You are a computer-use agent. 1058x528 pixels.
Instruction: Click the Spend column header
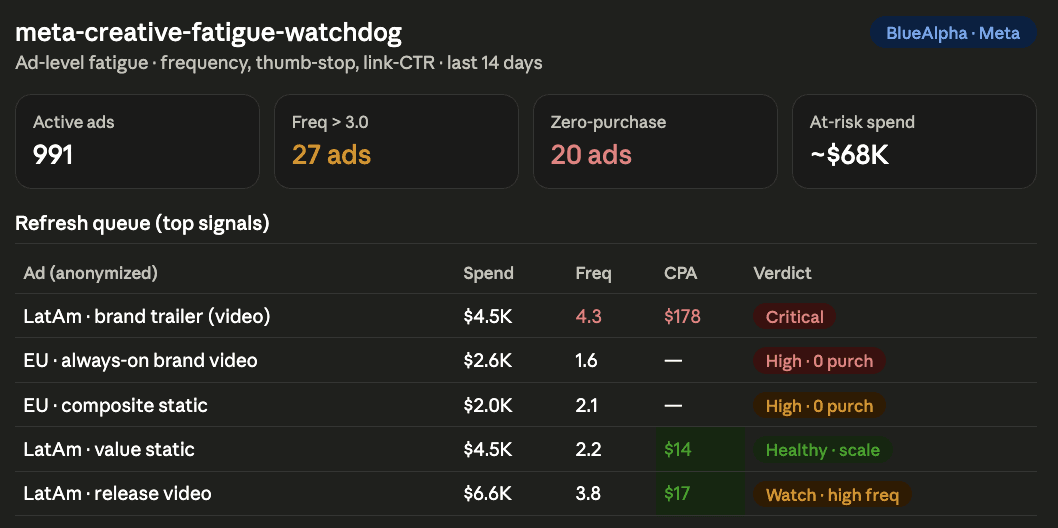coord(489,273)
